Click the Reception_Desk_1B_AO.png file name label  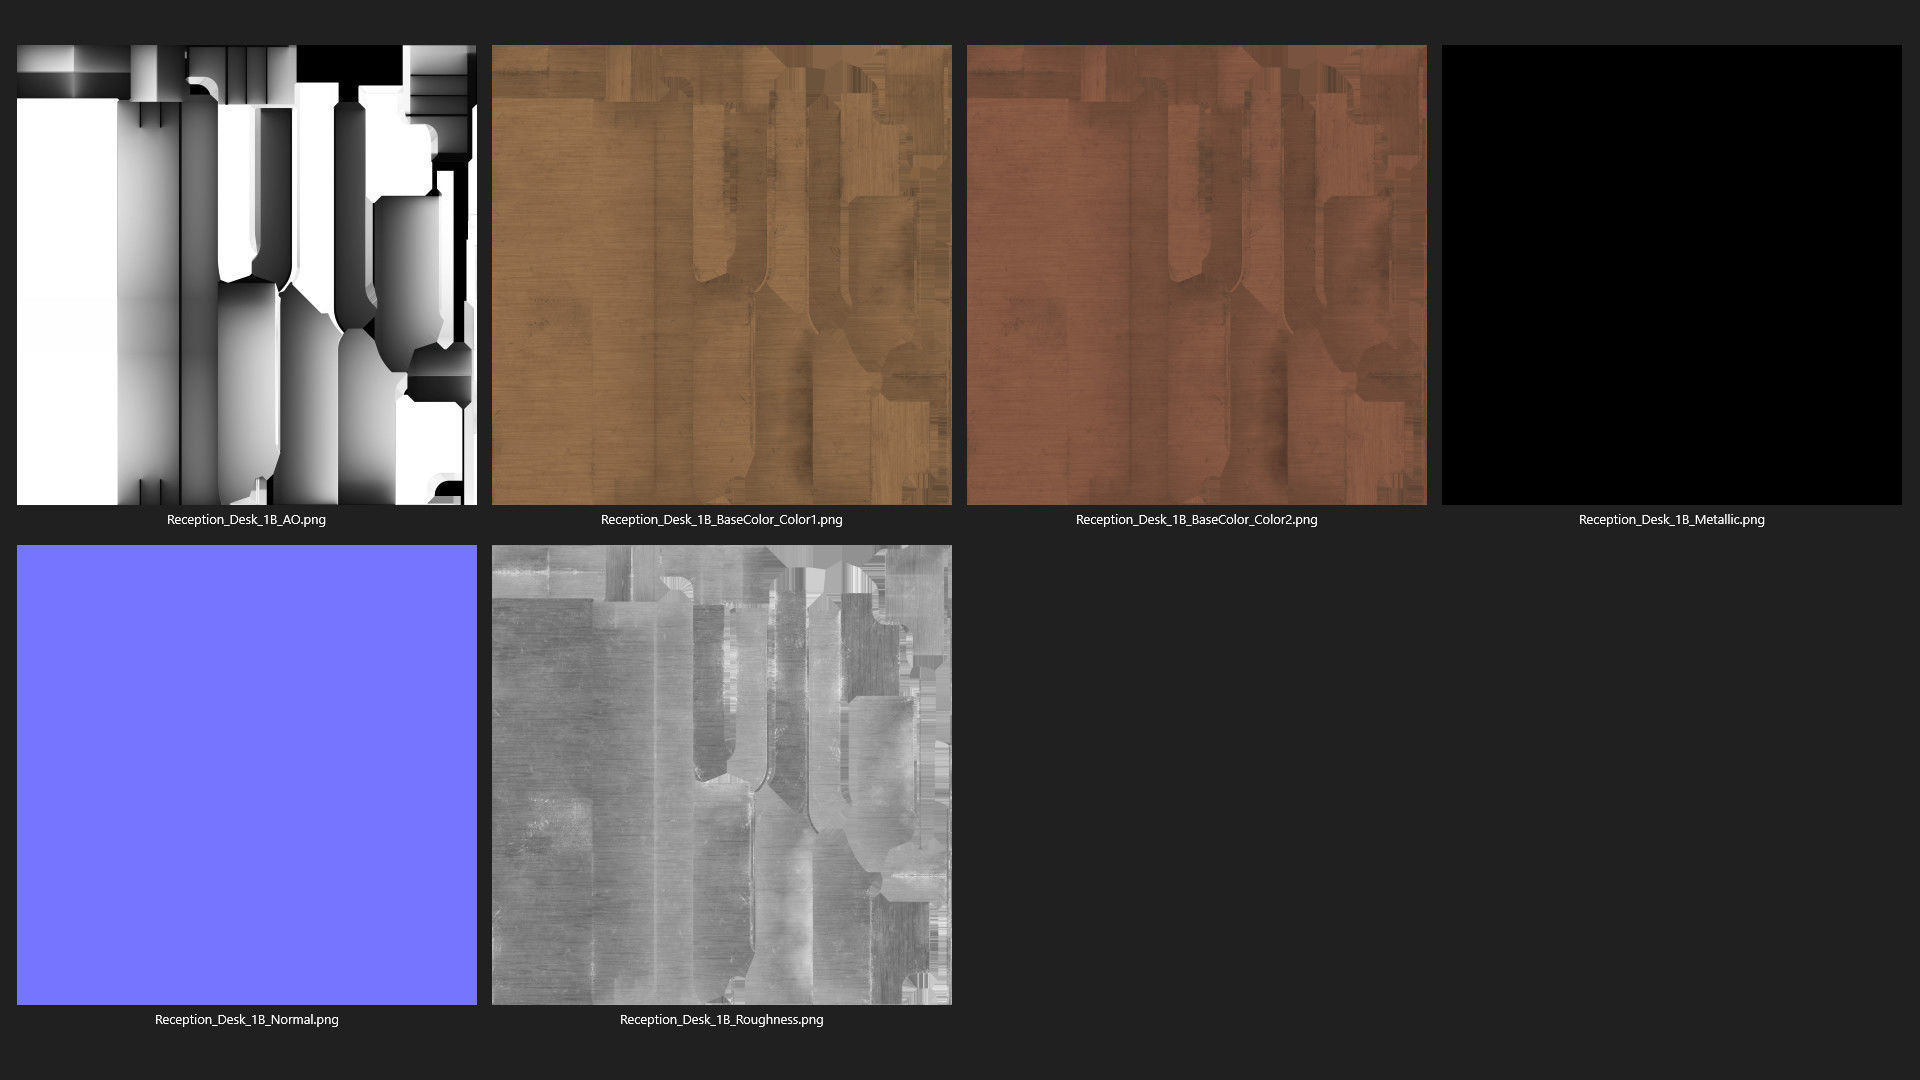[x=246, y=520]
